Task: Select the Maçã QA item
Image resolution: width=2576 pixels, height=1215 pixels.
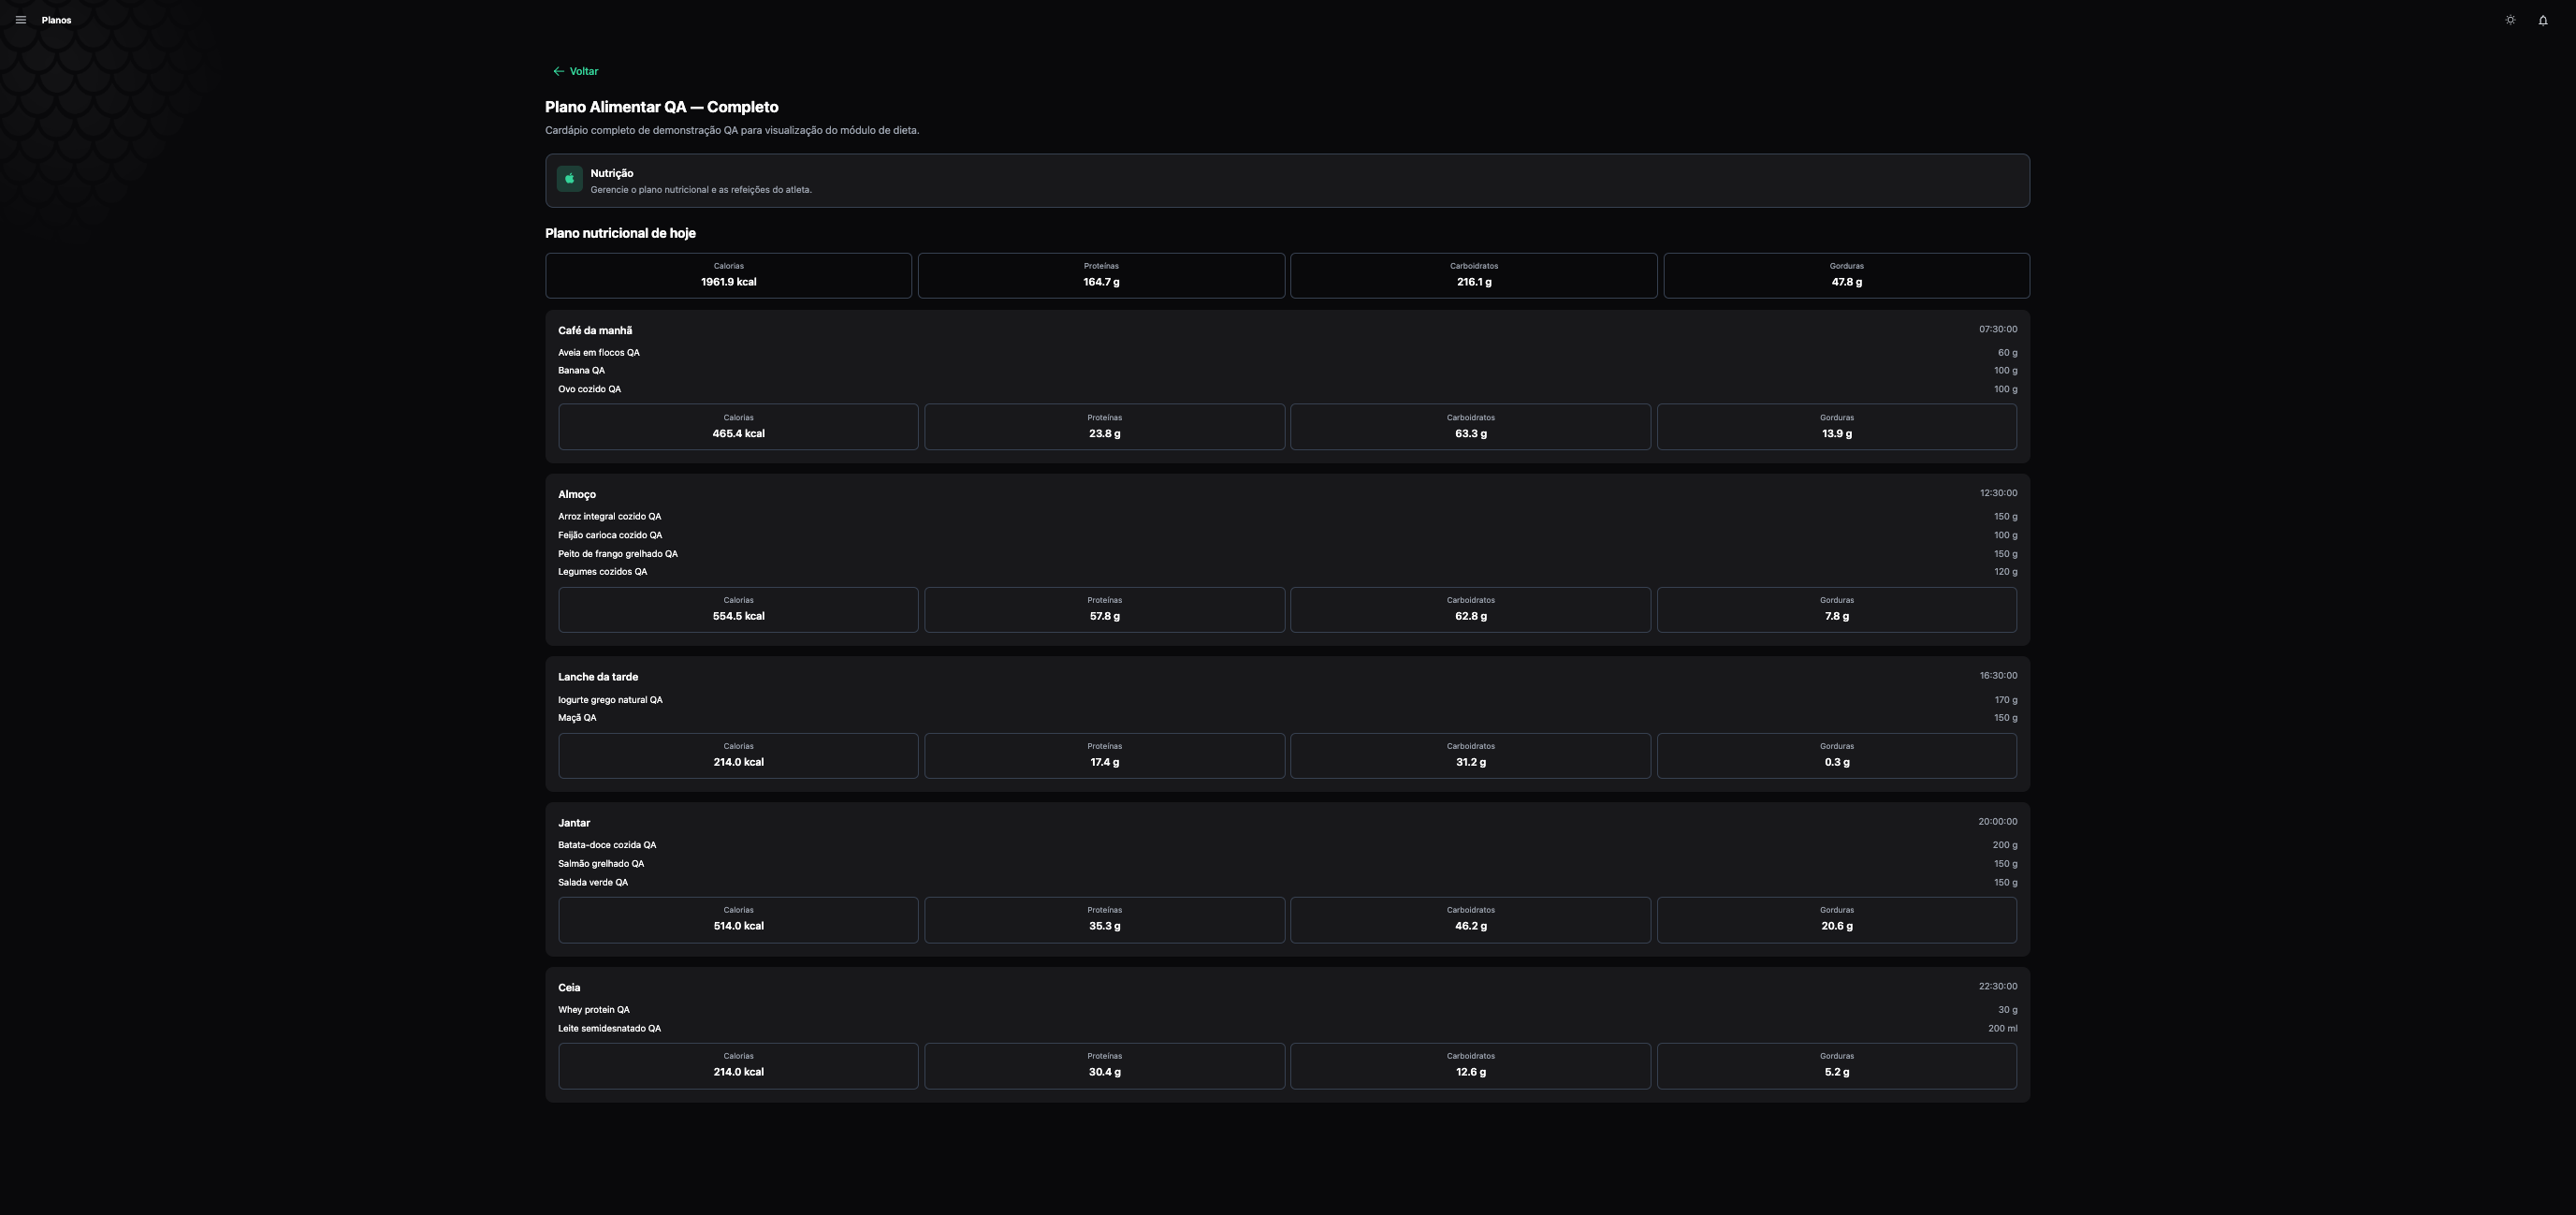Action: pos(577,718)
